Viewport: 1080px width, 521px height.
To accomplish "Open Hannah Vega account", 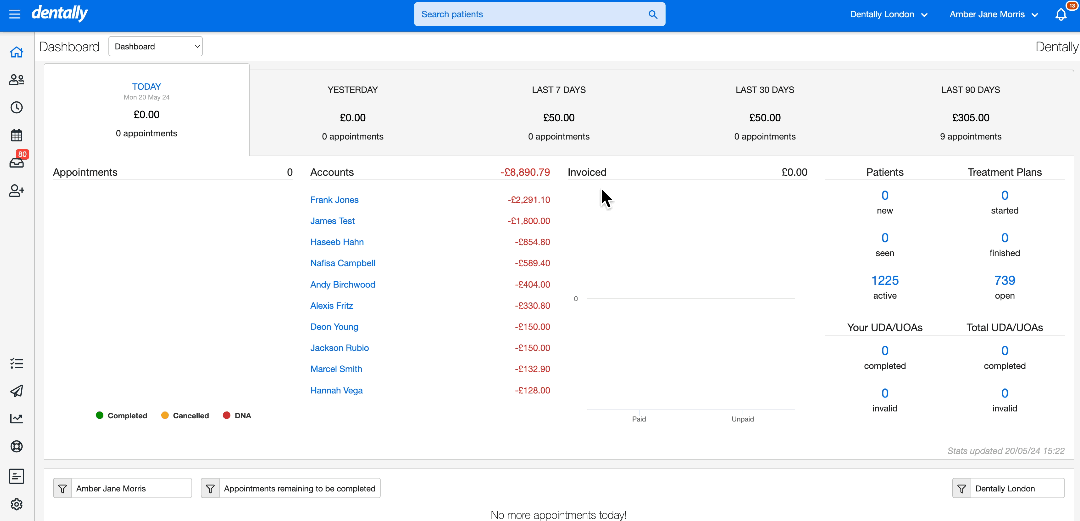I will (336, 391).
